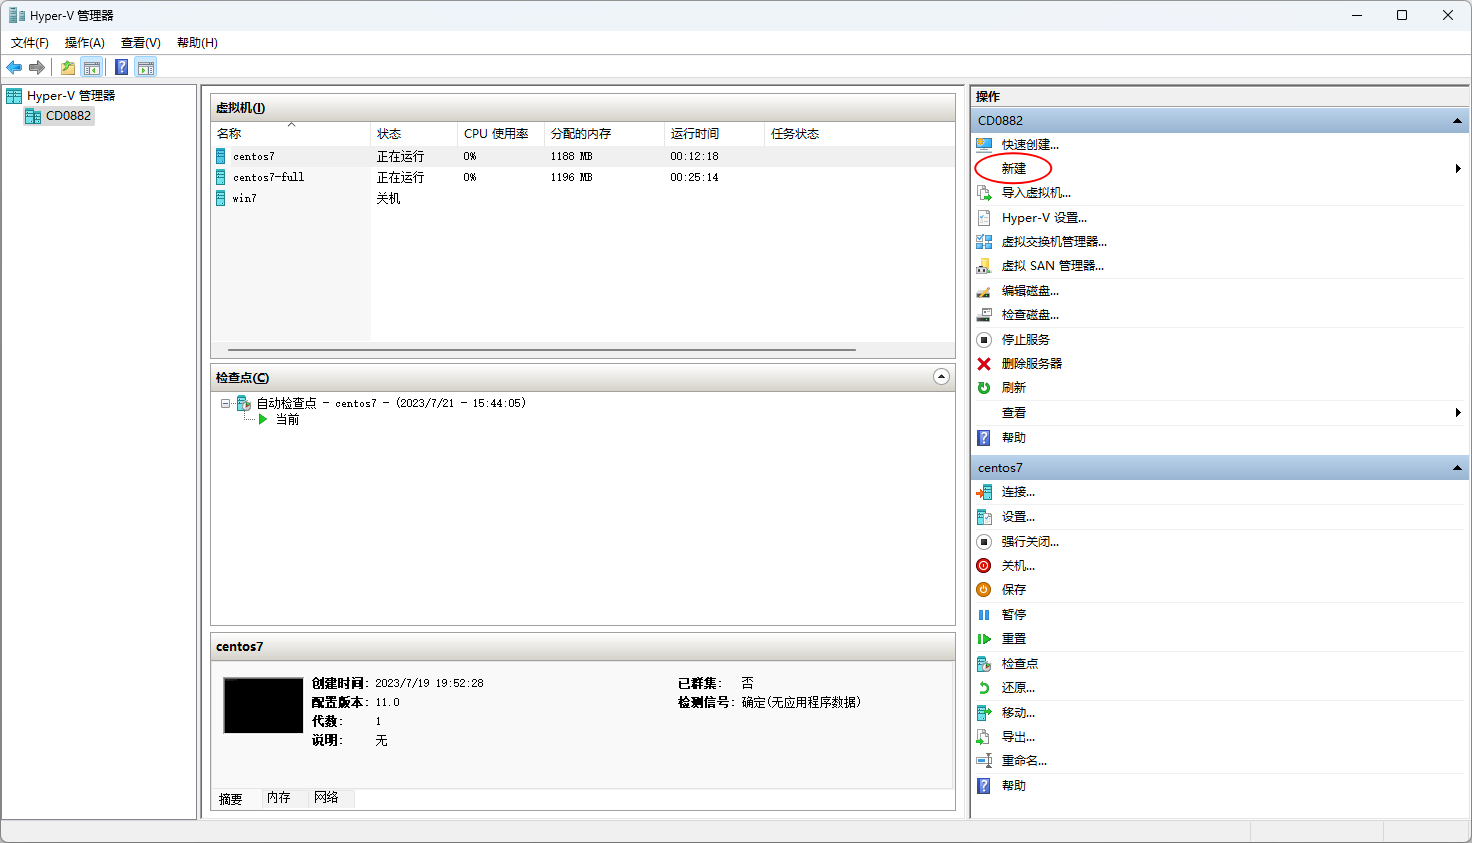
Task: Switch to the 摘要 tab
Action: click(231, 798)
